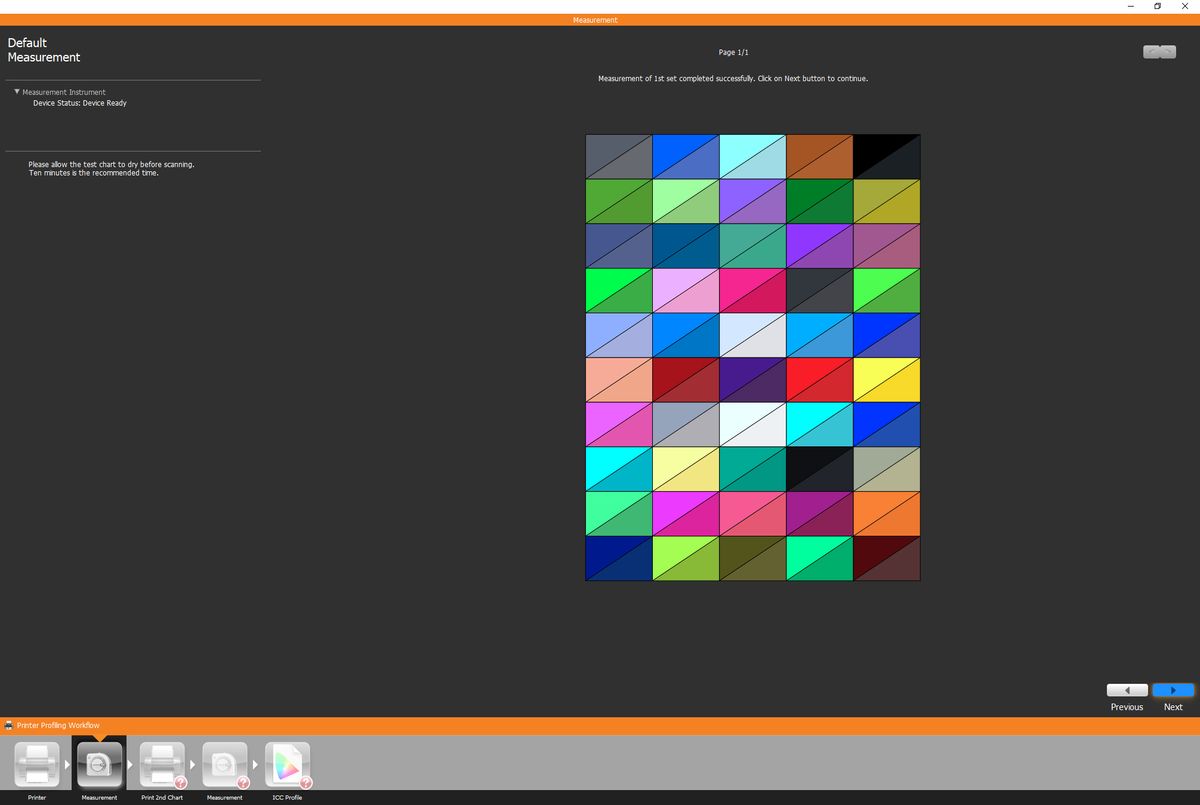Select the yellow patch on the right column
1200x805 pixels.
887,379
